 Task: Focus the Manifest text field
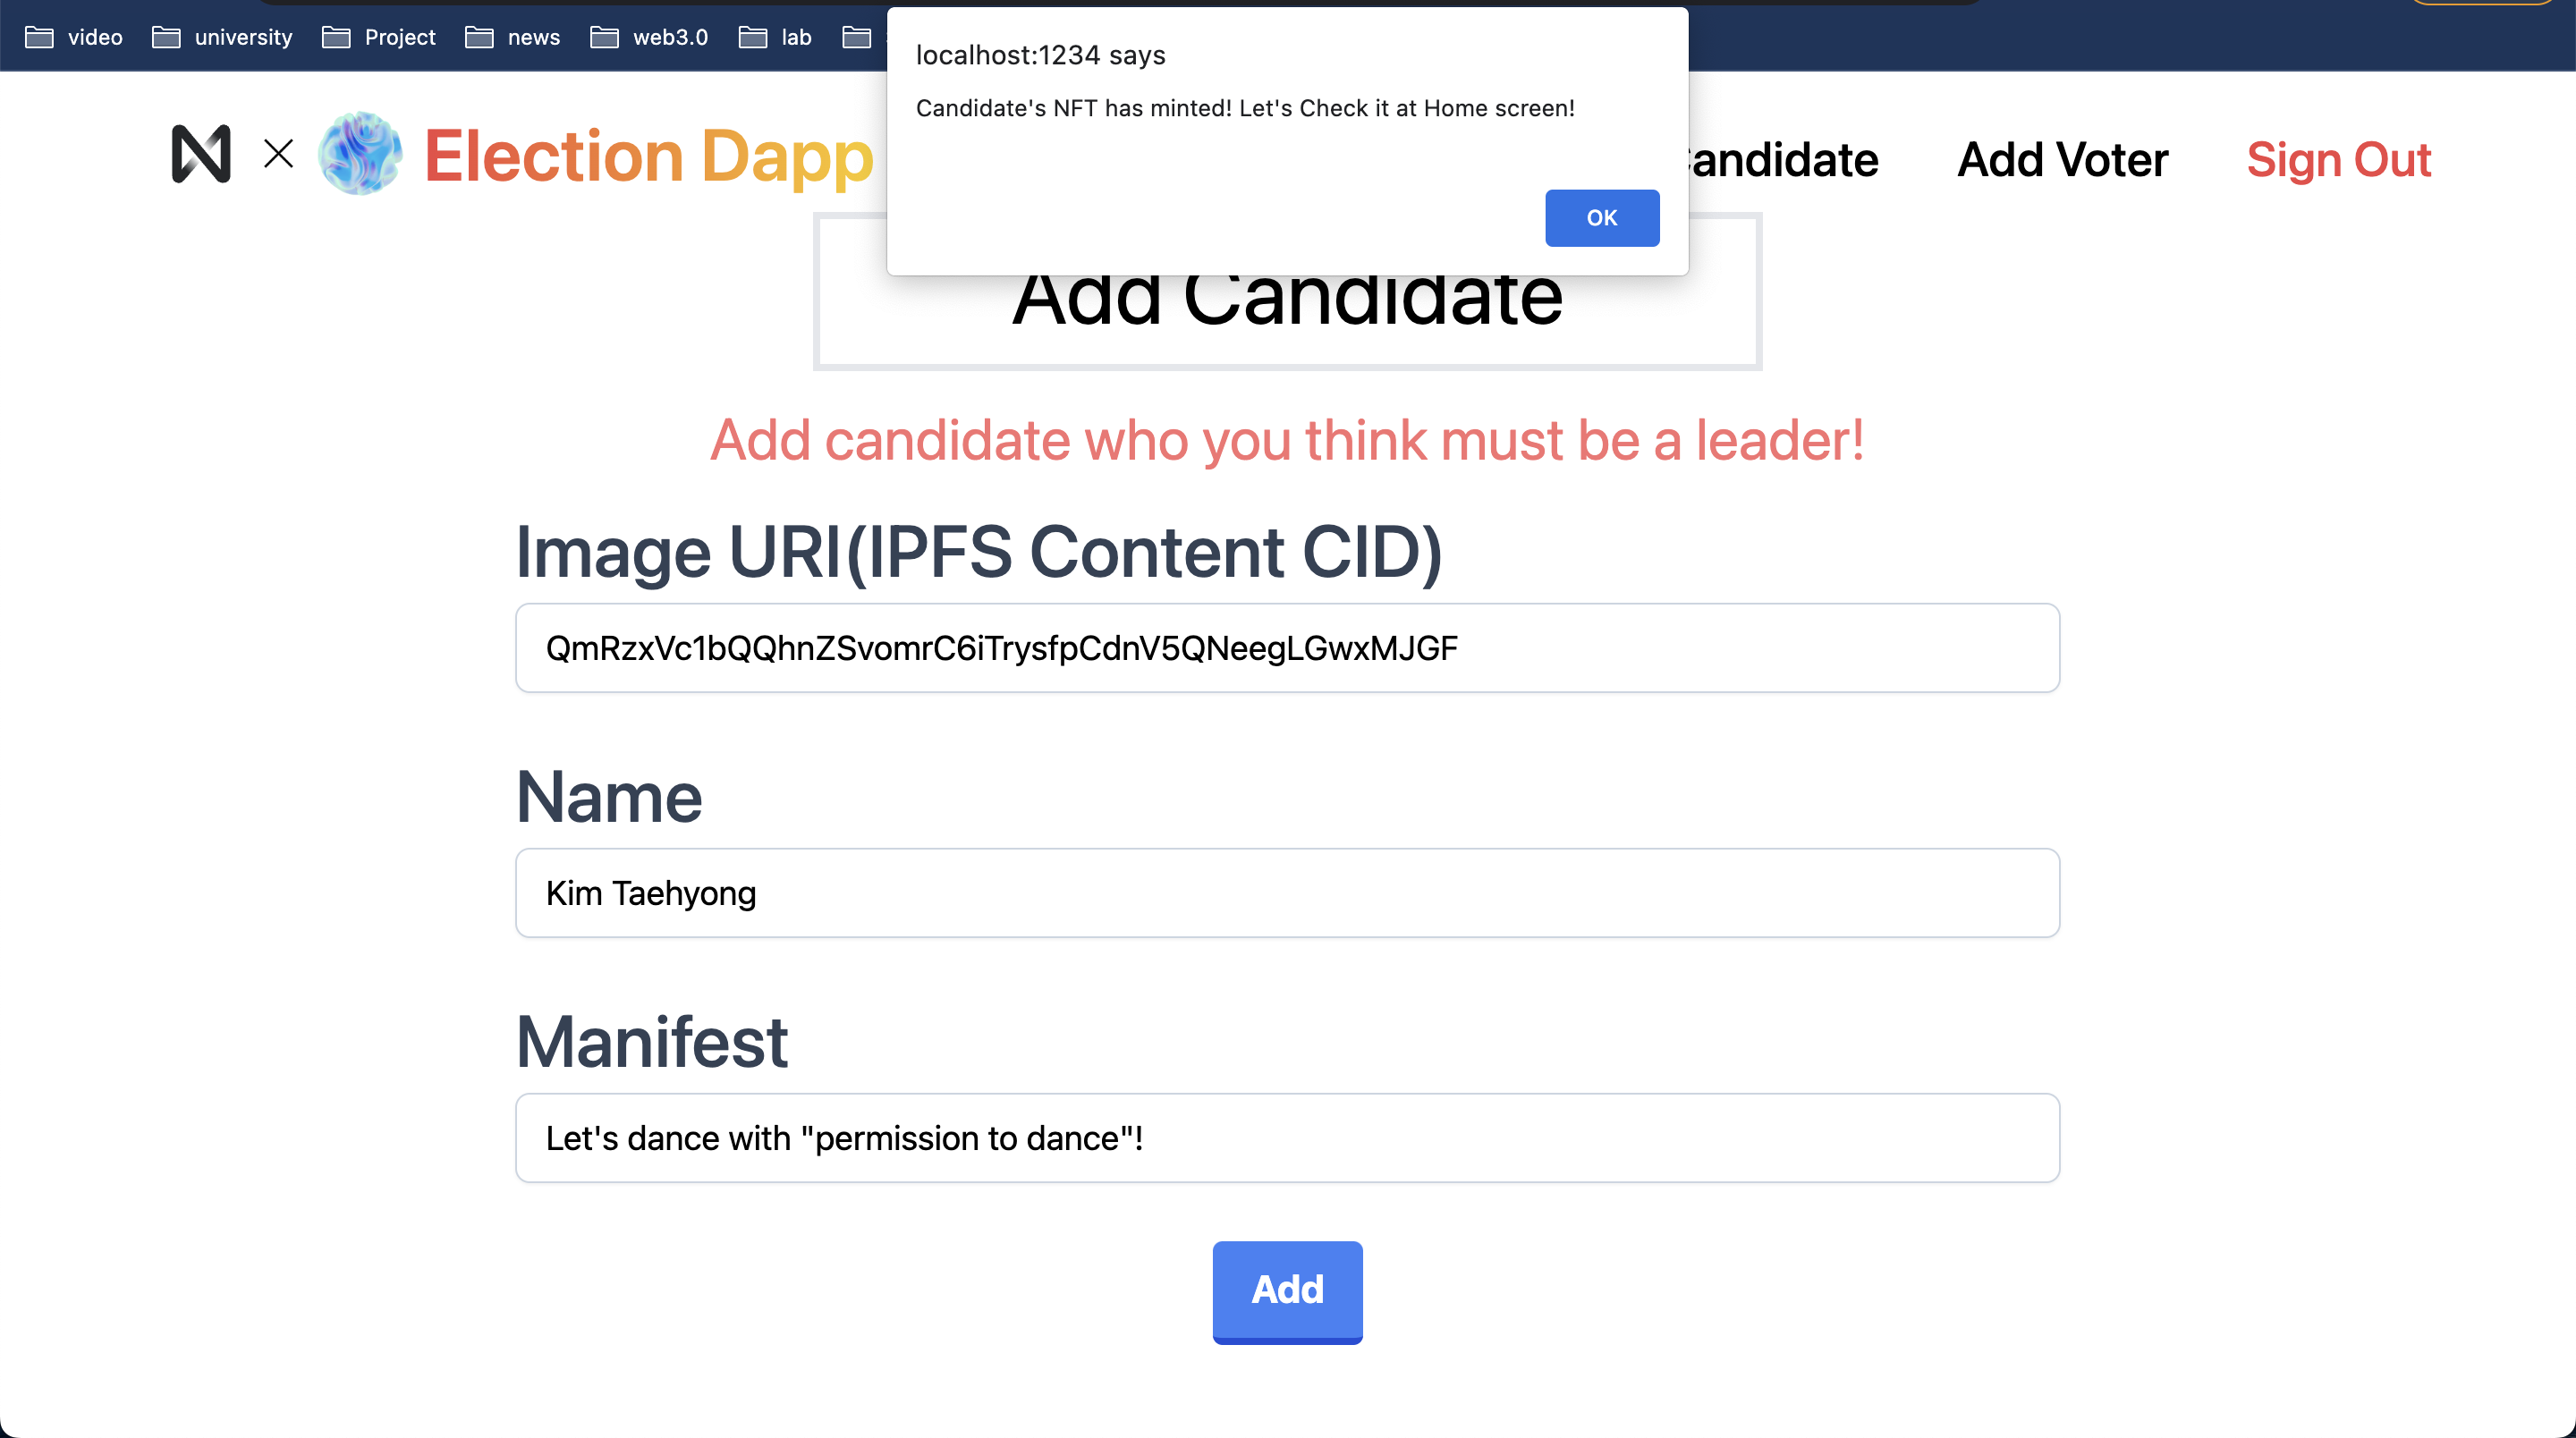[1287, 1138]
